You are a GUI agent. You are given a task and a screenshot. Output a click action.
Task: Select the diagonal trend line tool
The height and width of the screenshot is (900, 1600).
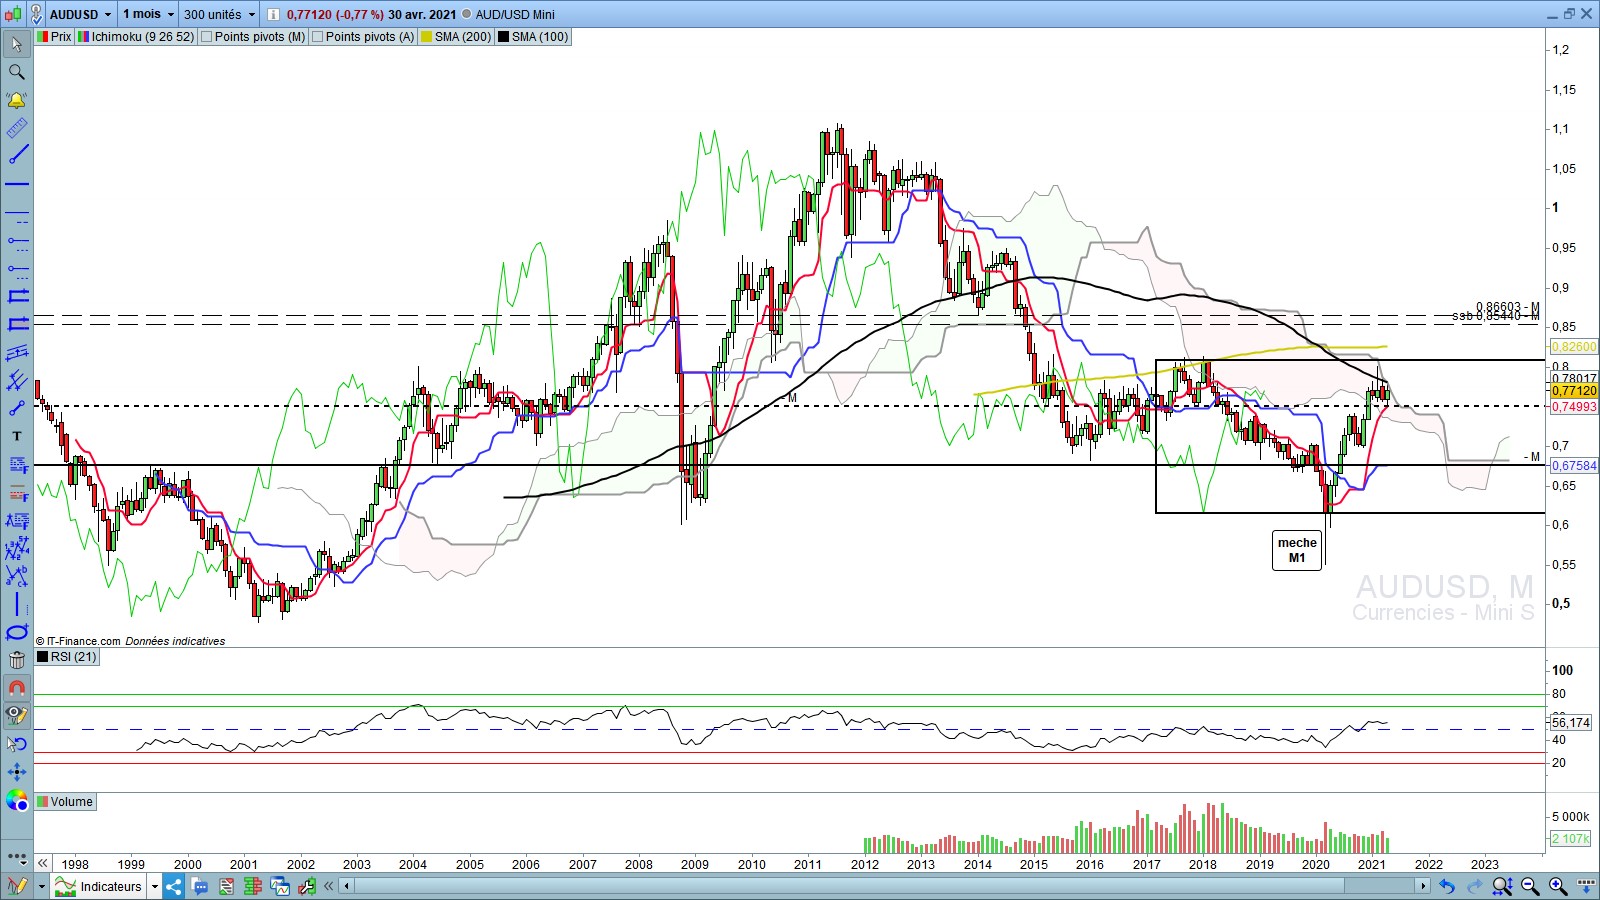17,156
